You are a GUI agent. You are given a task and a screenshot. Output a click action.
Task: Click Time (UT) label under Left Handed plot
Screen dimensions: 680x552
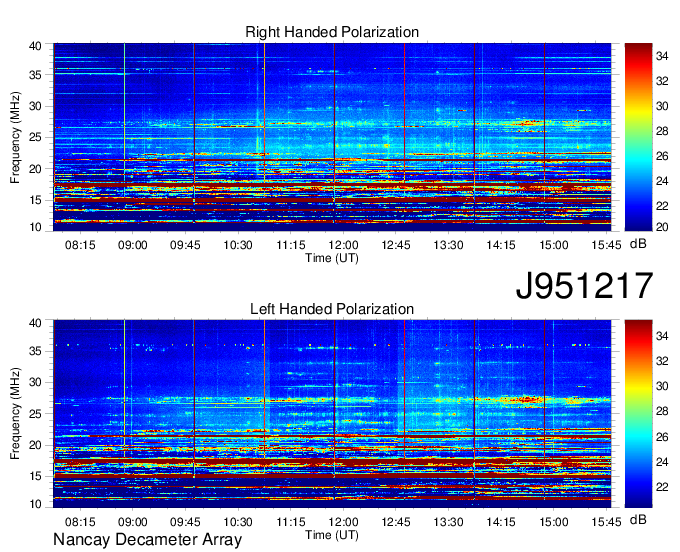[332, 535]
